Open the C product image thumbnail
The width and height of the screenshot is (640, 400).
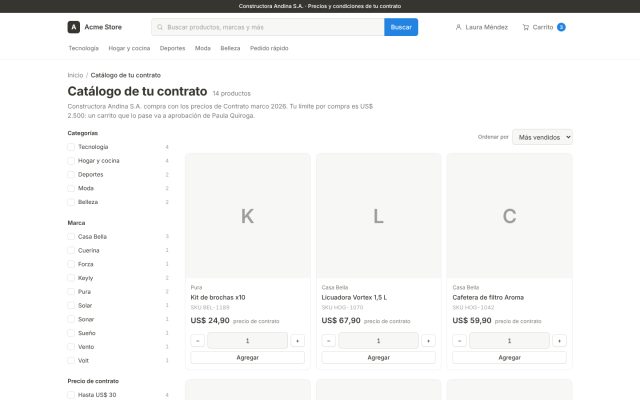509,216
